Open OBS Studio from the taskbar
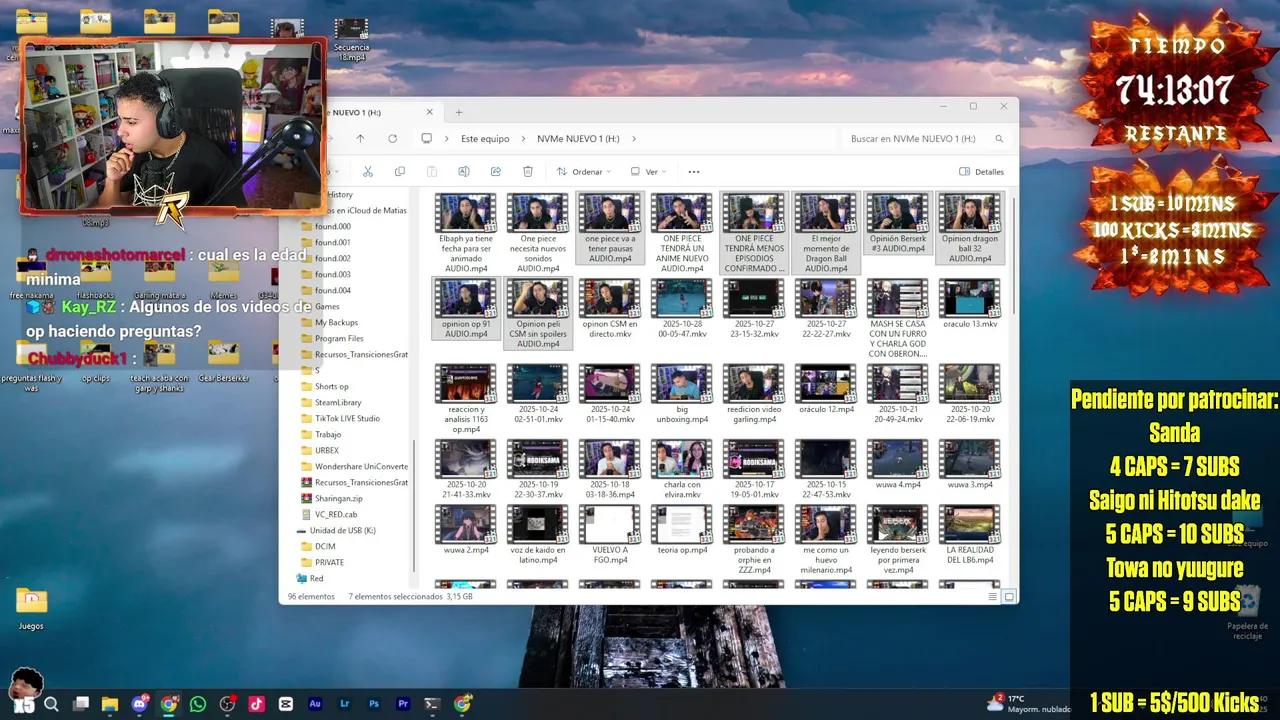1280x720 pixels. [227, 704]
